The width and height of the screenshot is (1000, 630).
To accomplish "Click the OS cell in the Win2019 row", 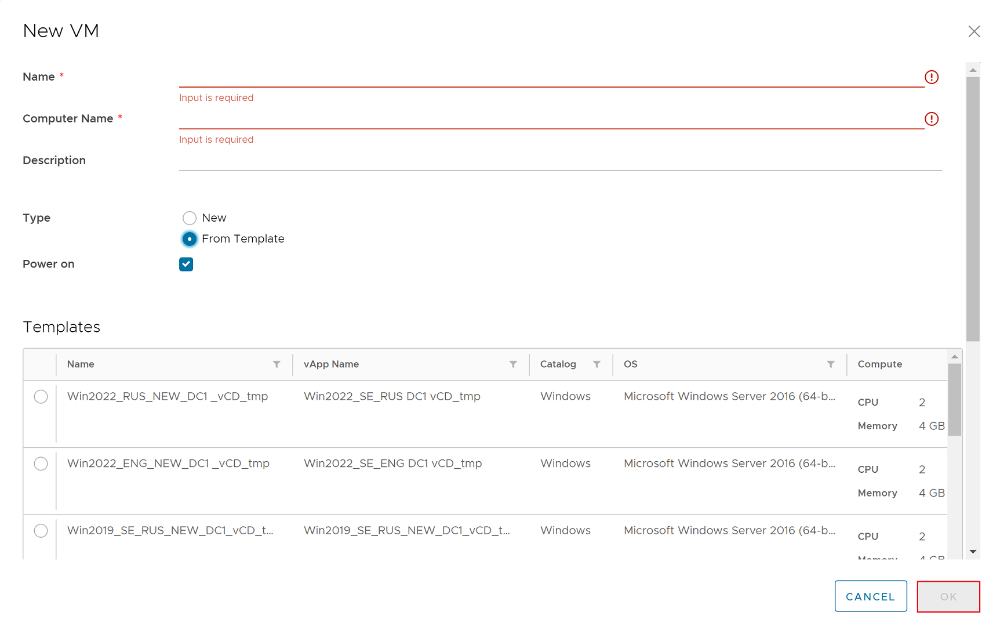I will (x=730, y=531).
